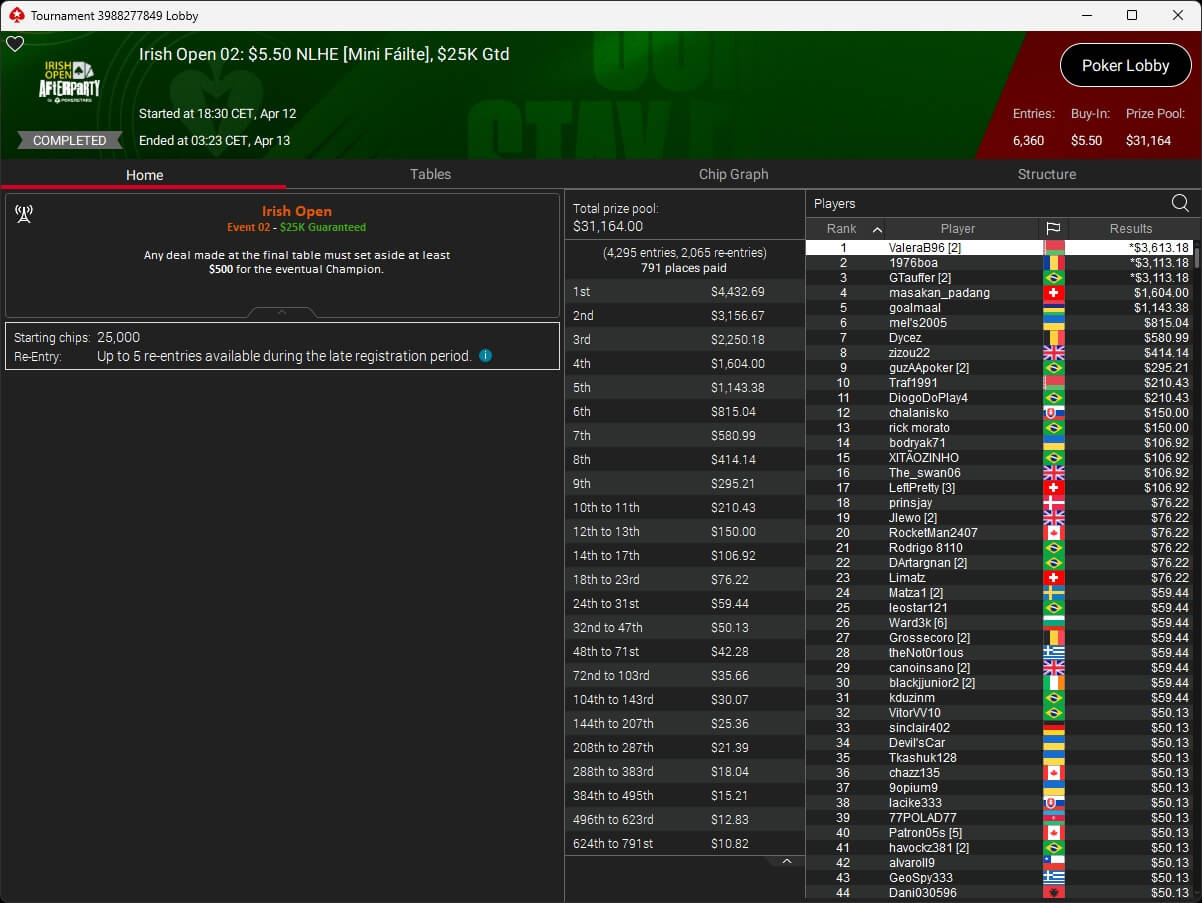The image size is (1202, 903).
Task: Sort by Player column header
Action: (957, 229)
